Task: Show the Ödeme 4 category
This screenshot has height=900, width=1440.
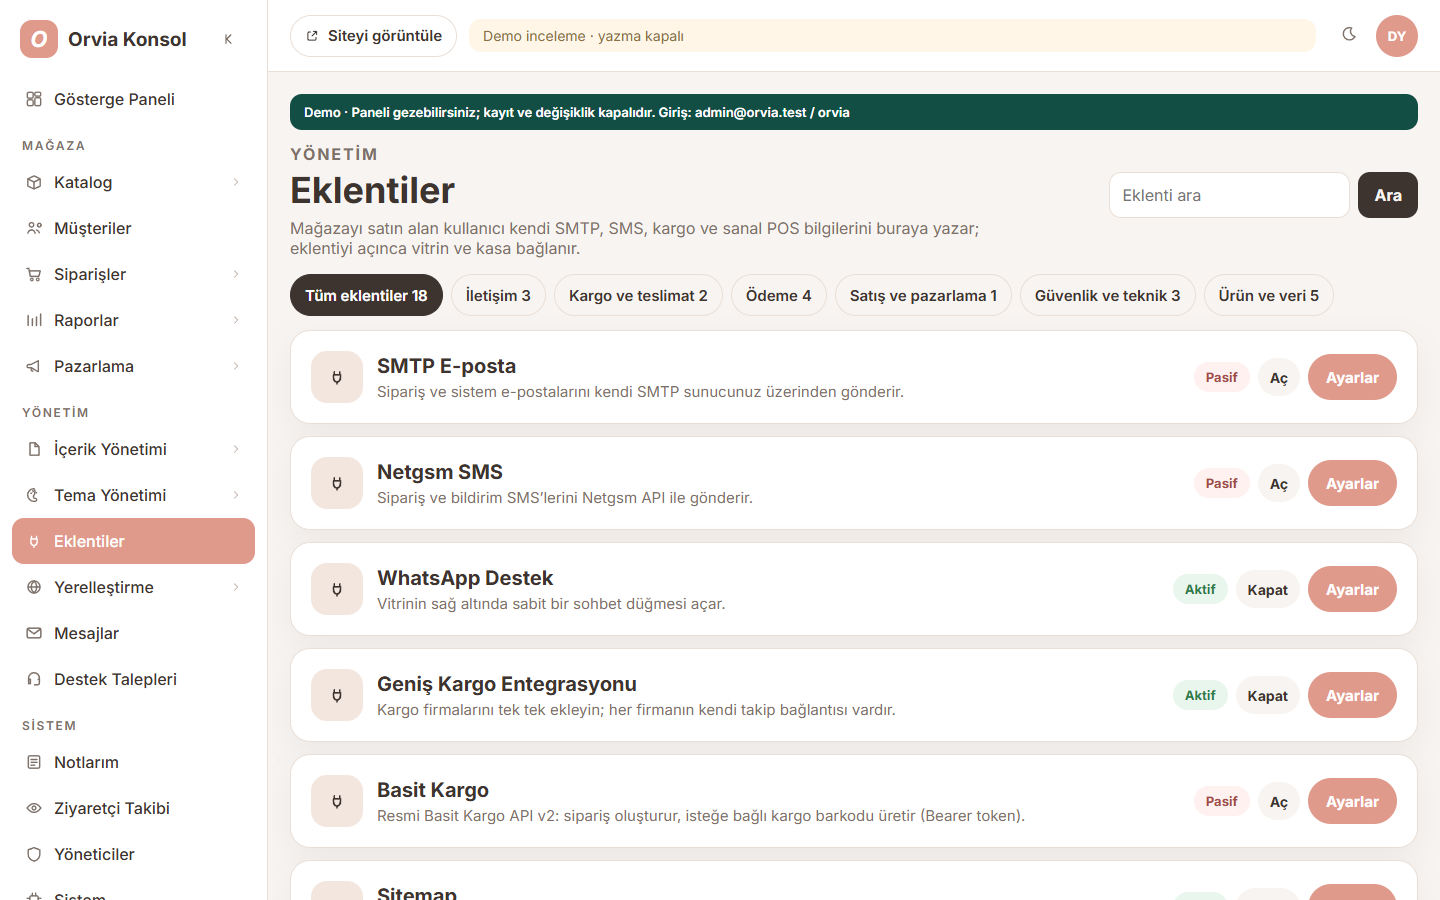Action: tap(779, 295)
